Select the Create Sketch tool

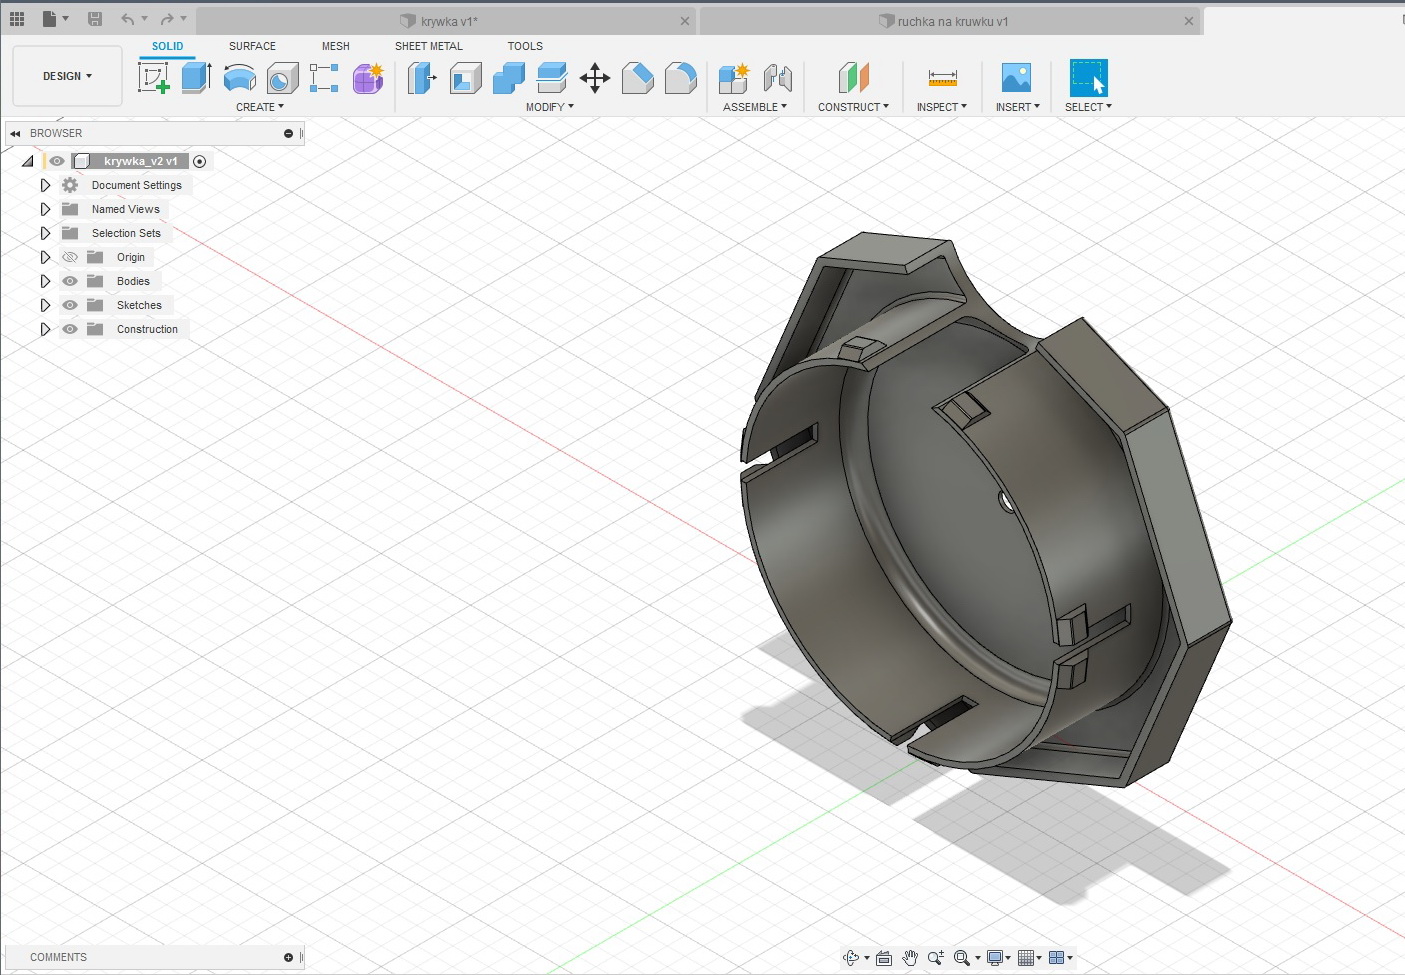pyautogui.click(x=154, y=78)
